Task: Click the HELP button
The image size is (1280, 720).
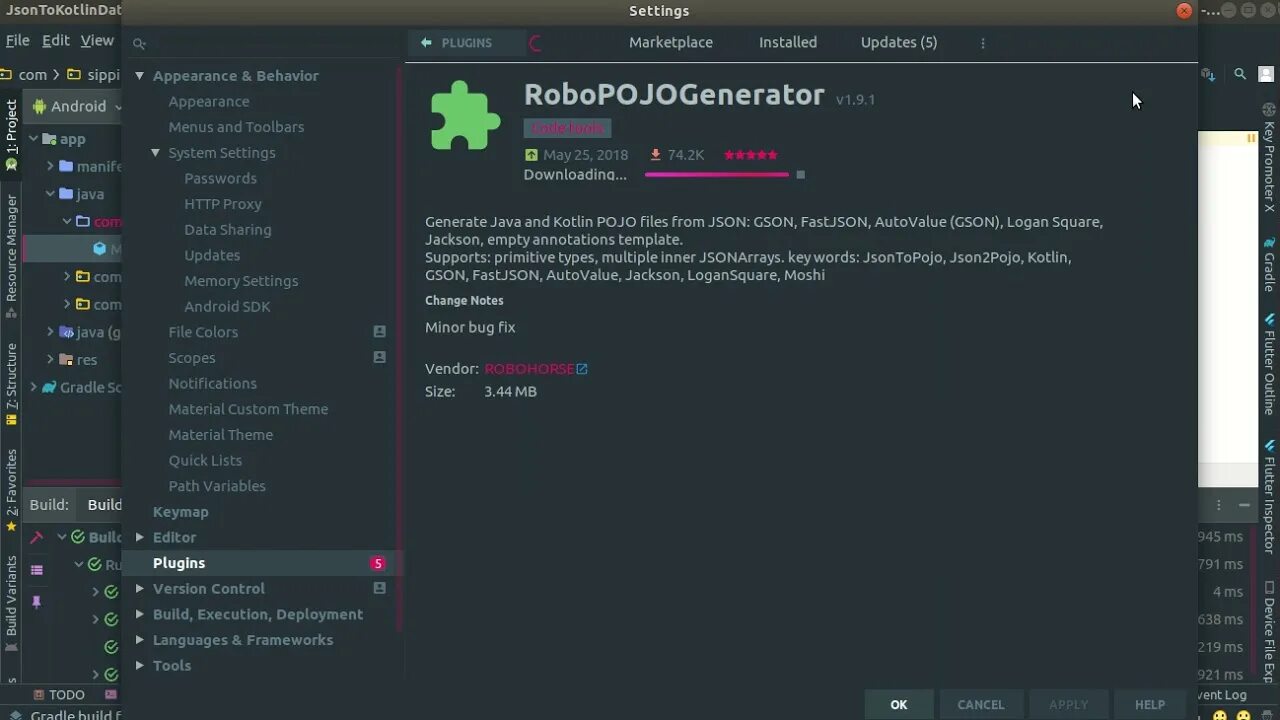Action: [x=1150, y=705]
